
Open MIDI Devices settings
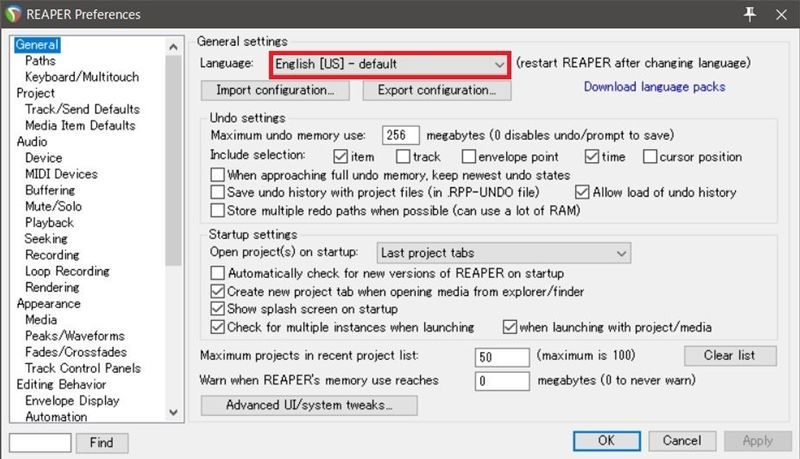click(x=61, y=174)
